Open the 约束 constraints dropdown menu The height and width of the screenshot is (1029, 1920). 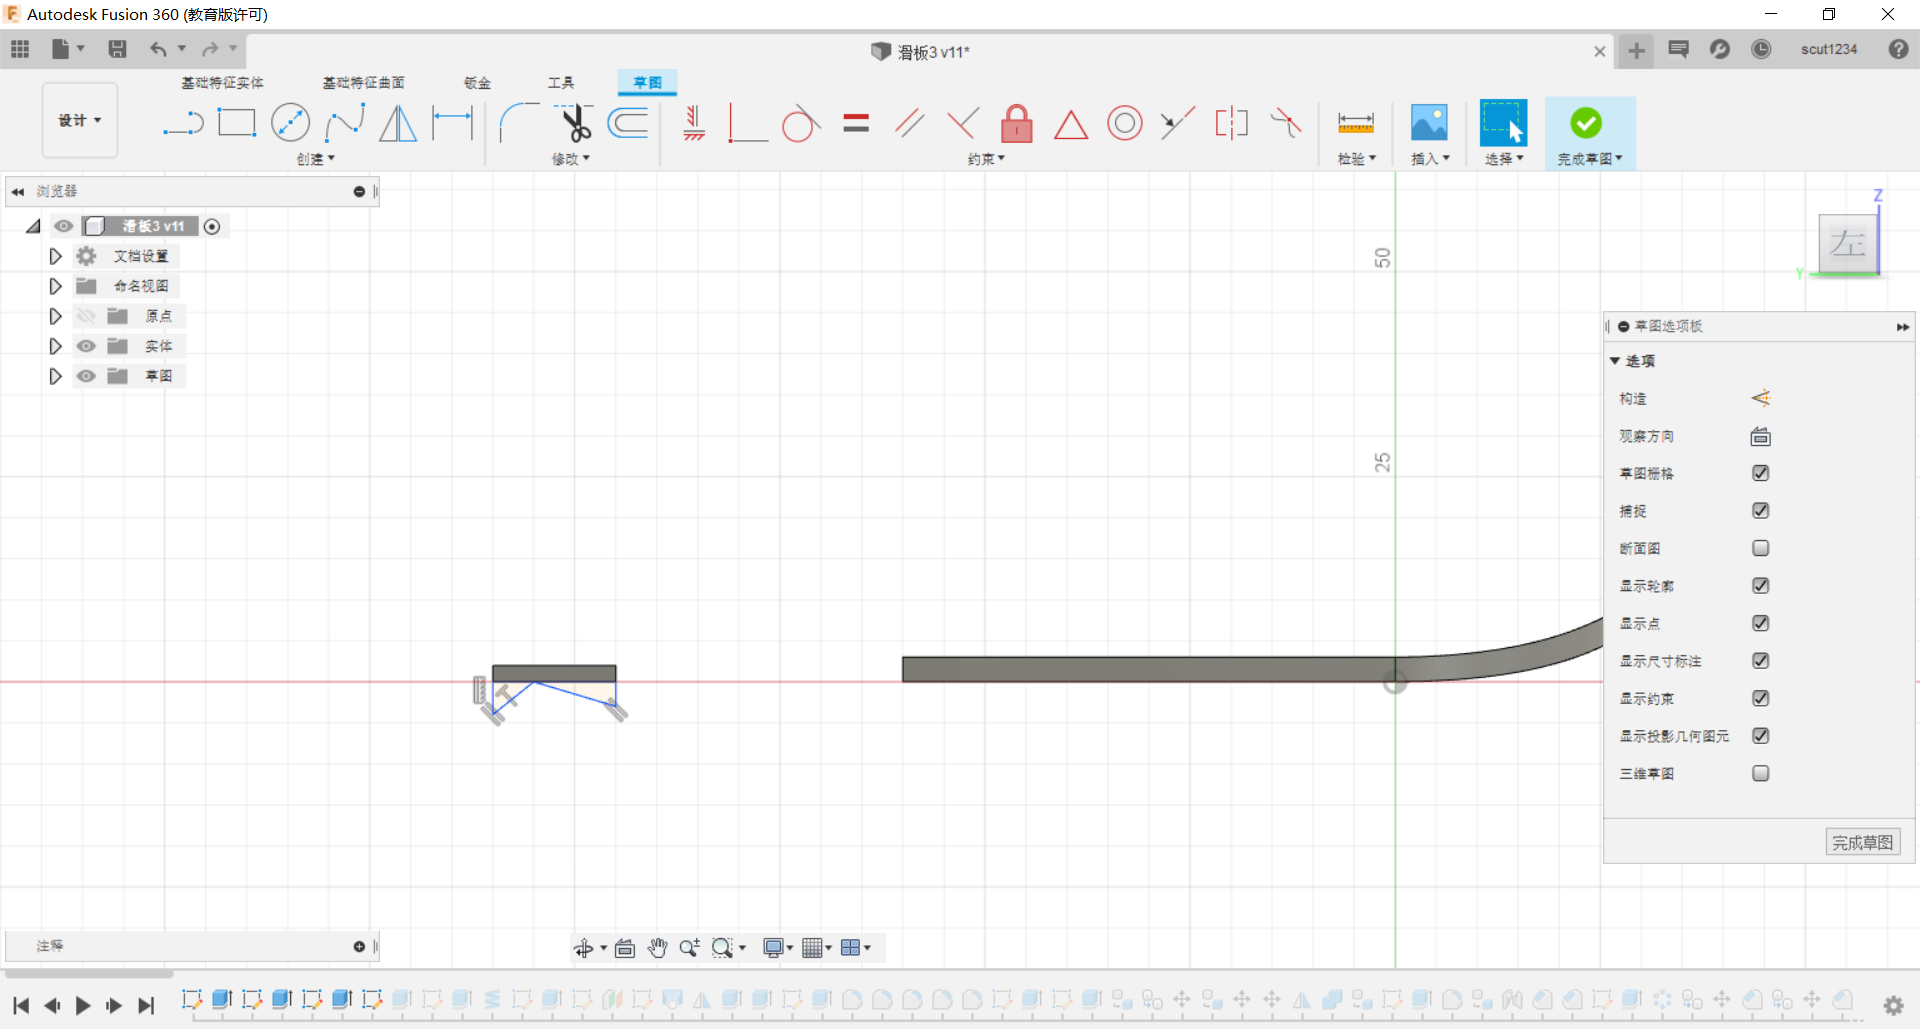[x=986, y=159]
